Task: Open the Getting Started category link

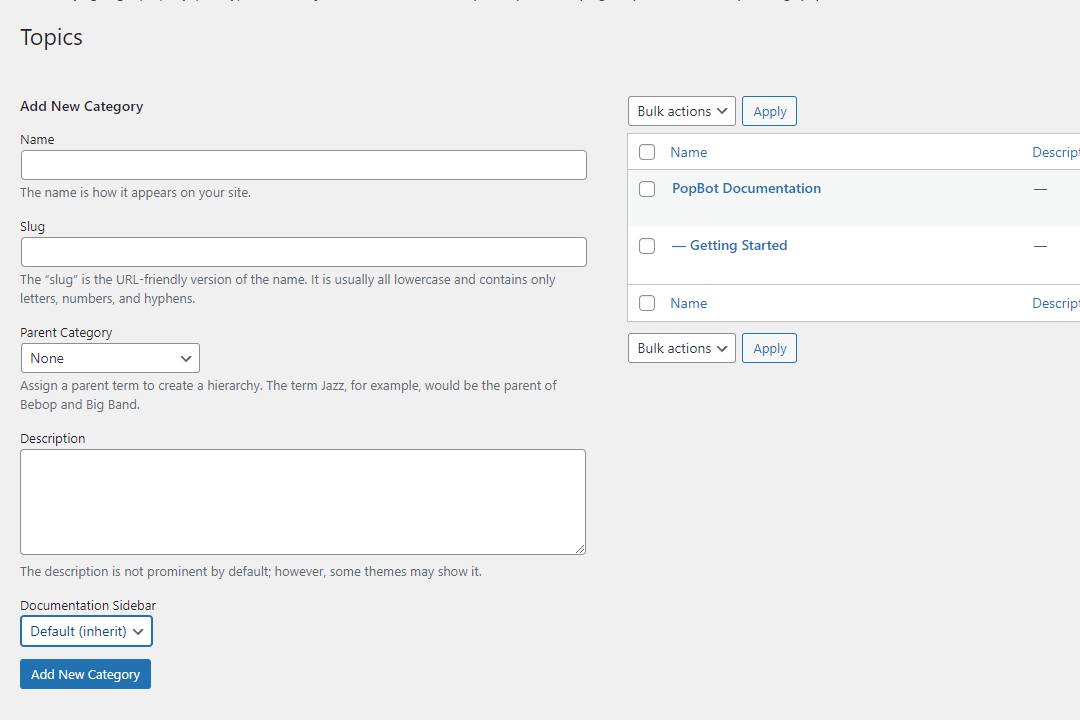Action: (x=738, y=245)
